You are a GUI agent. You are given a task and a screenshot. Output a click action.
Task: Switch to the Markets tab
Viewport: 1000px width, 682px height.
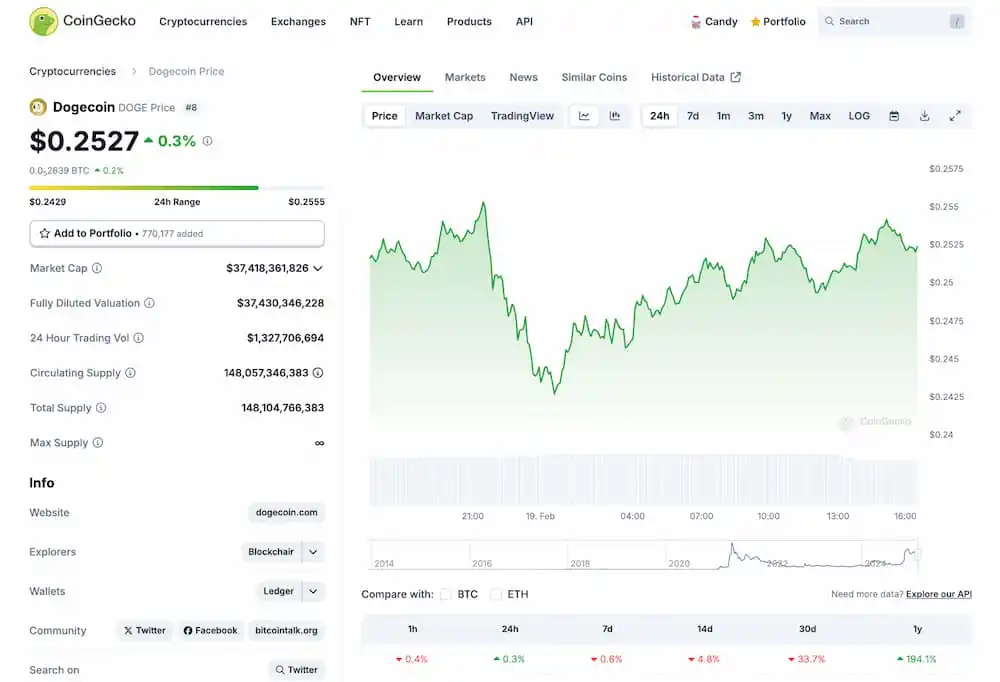pos(465,77)
